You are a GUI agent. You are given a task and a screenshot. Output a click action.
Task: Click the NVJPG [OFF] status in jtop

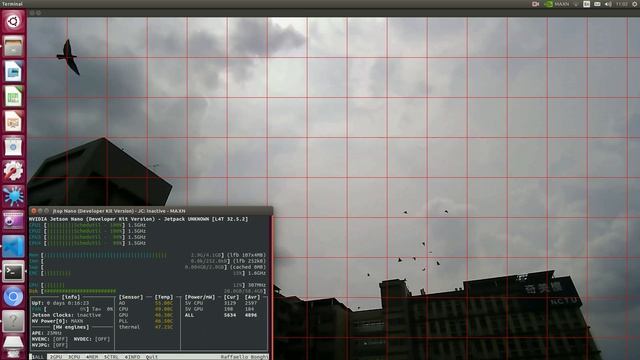tap(50, 345)
